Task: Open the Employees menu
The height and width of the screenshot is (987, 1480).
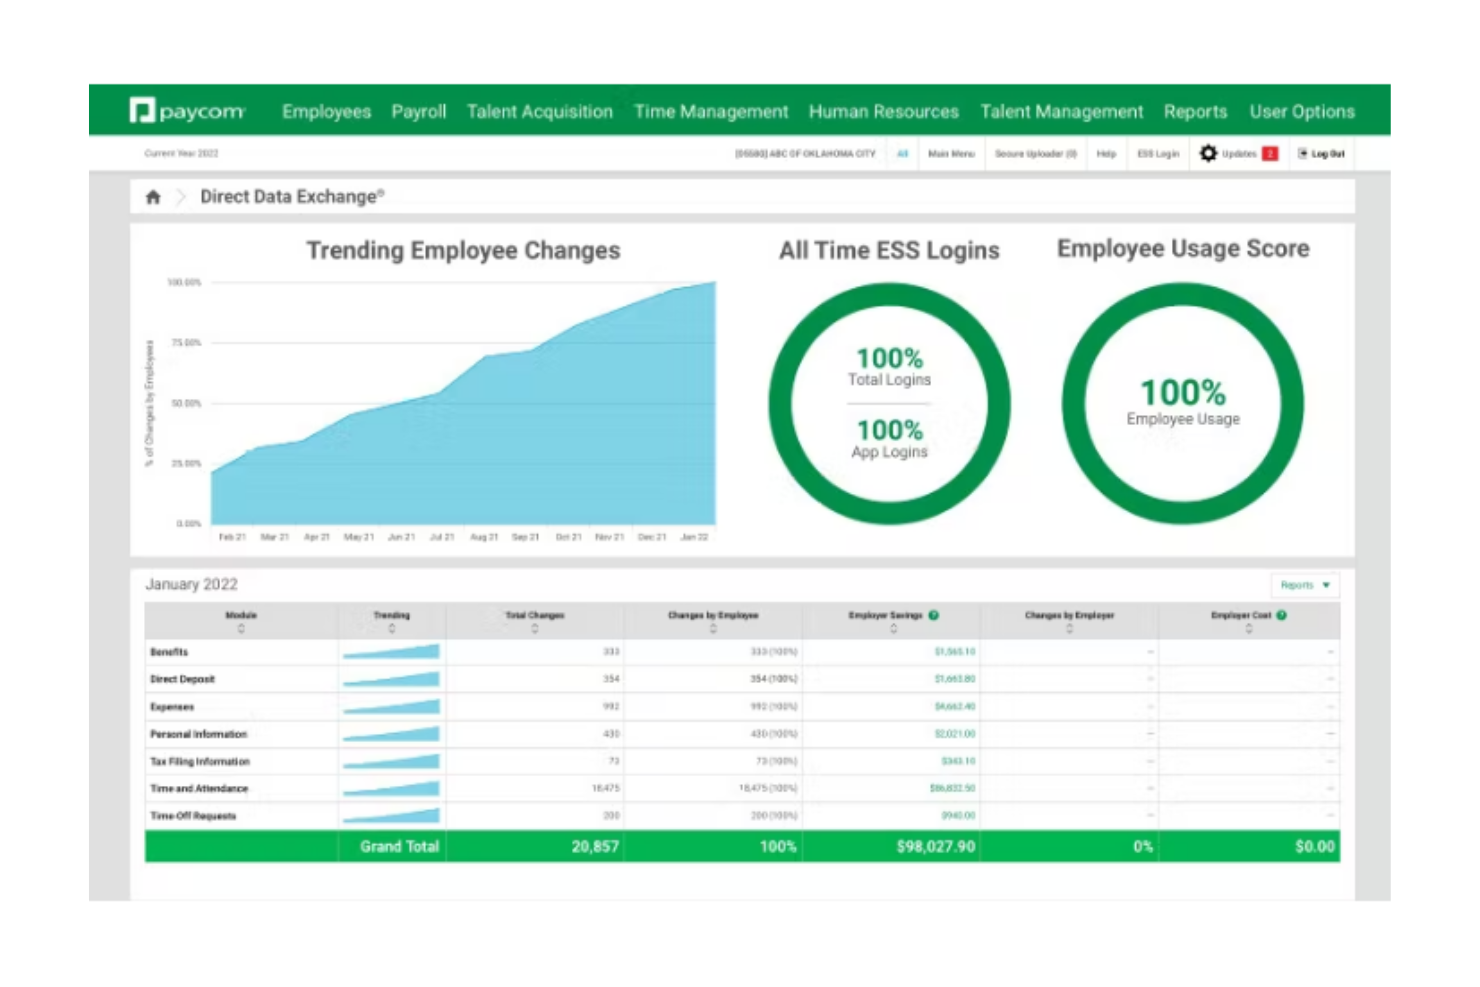Action: tap(326, 112)
